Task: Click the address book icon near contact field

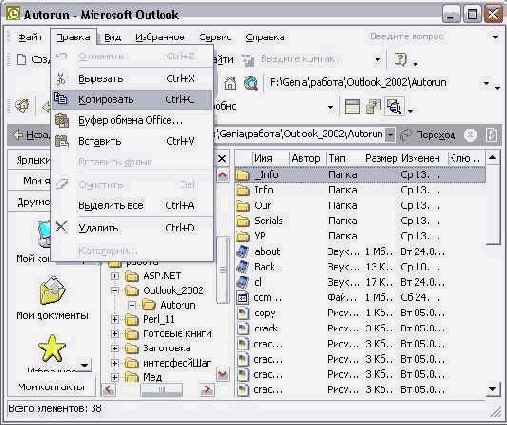Action: click(248, 60)
